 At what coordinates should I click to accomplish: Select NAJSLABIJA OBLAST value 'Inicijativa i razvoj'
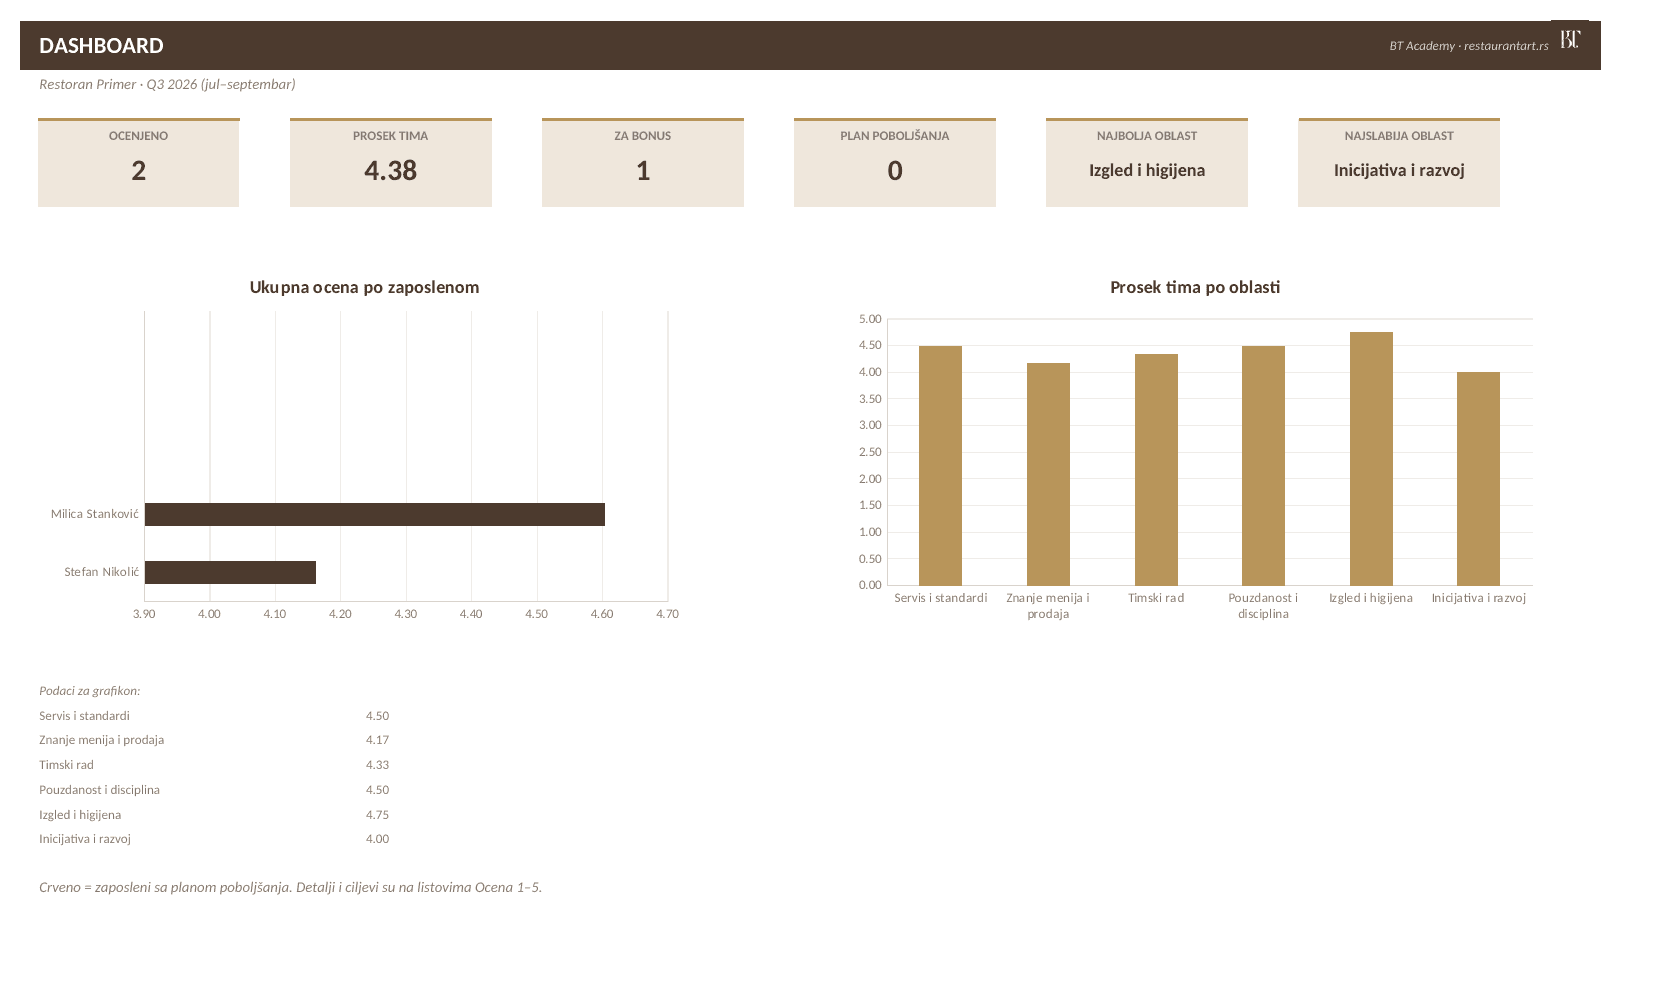pyautogui.click(x=1399, y=170)
